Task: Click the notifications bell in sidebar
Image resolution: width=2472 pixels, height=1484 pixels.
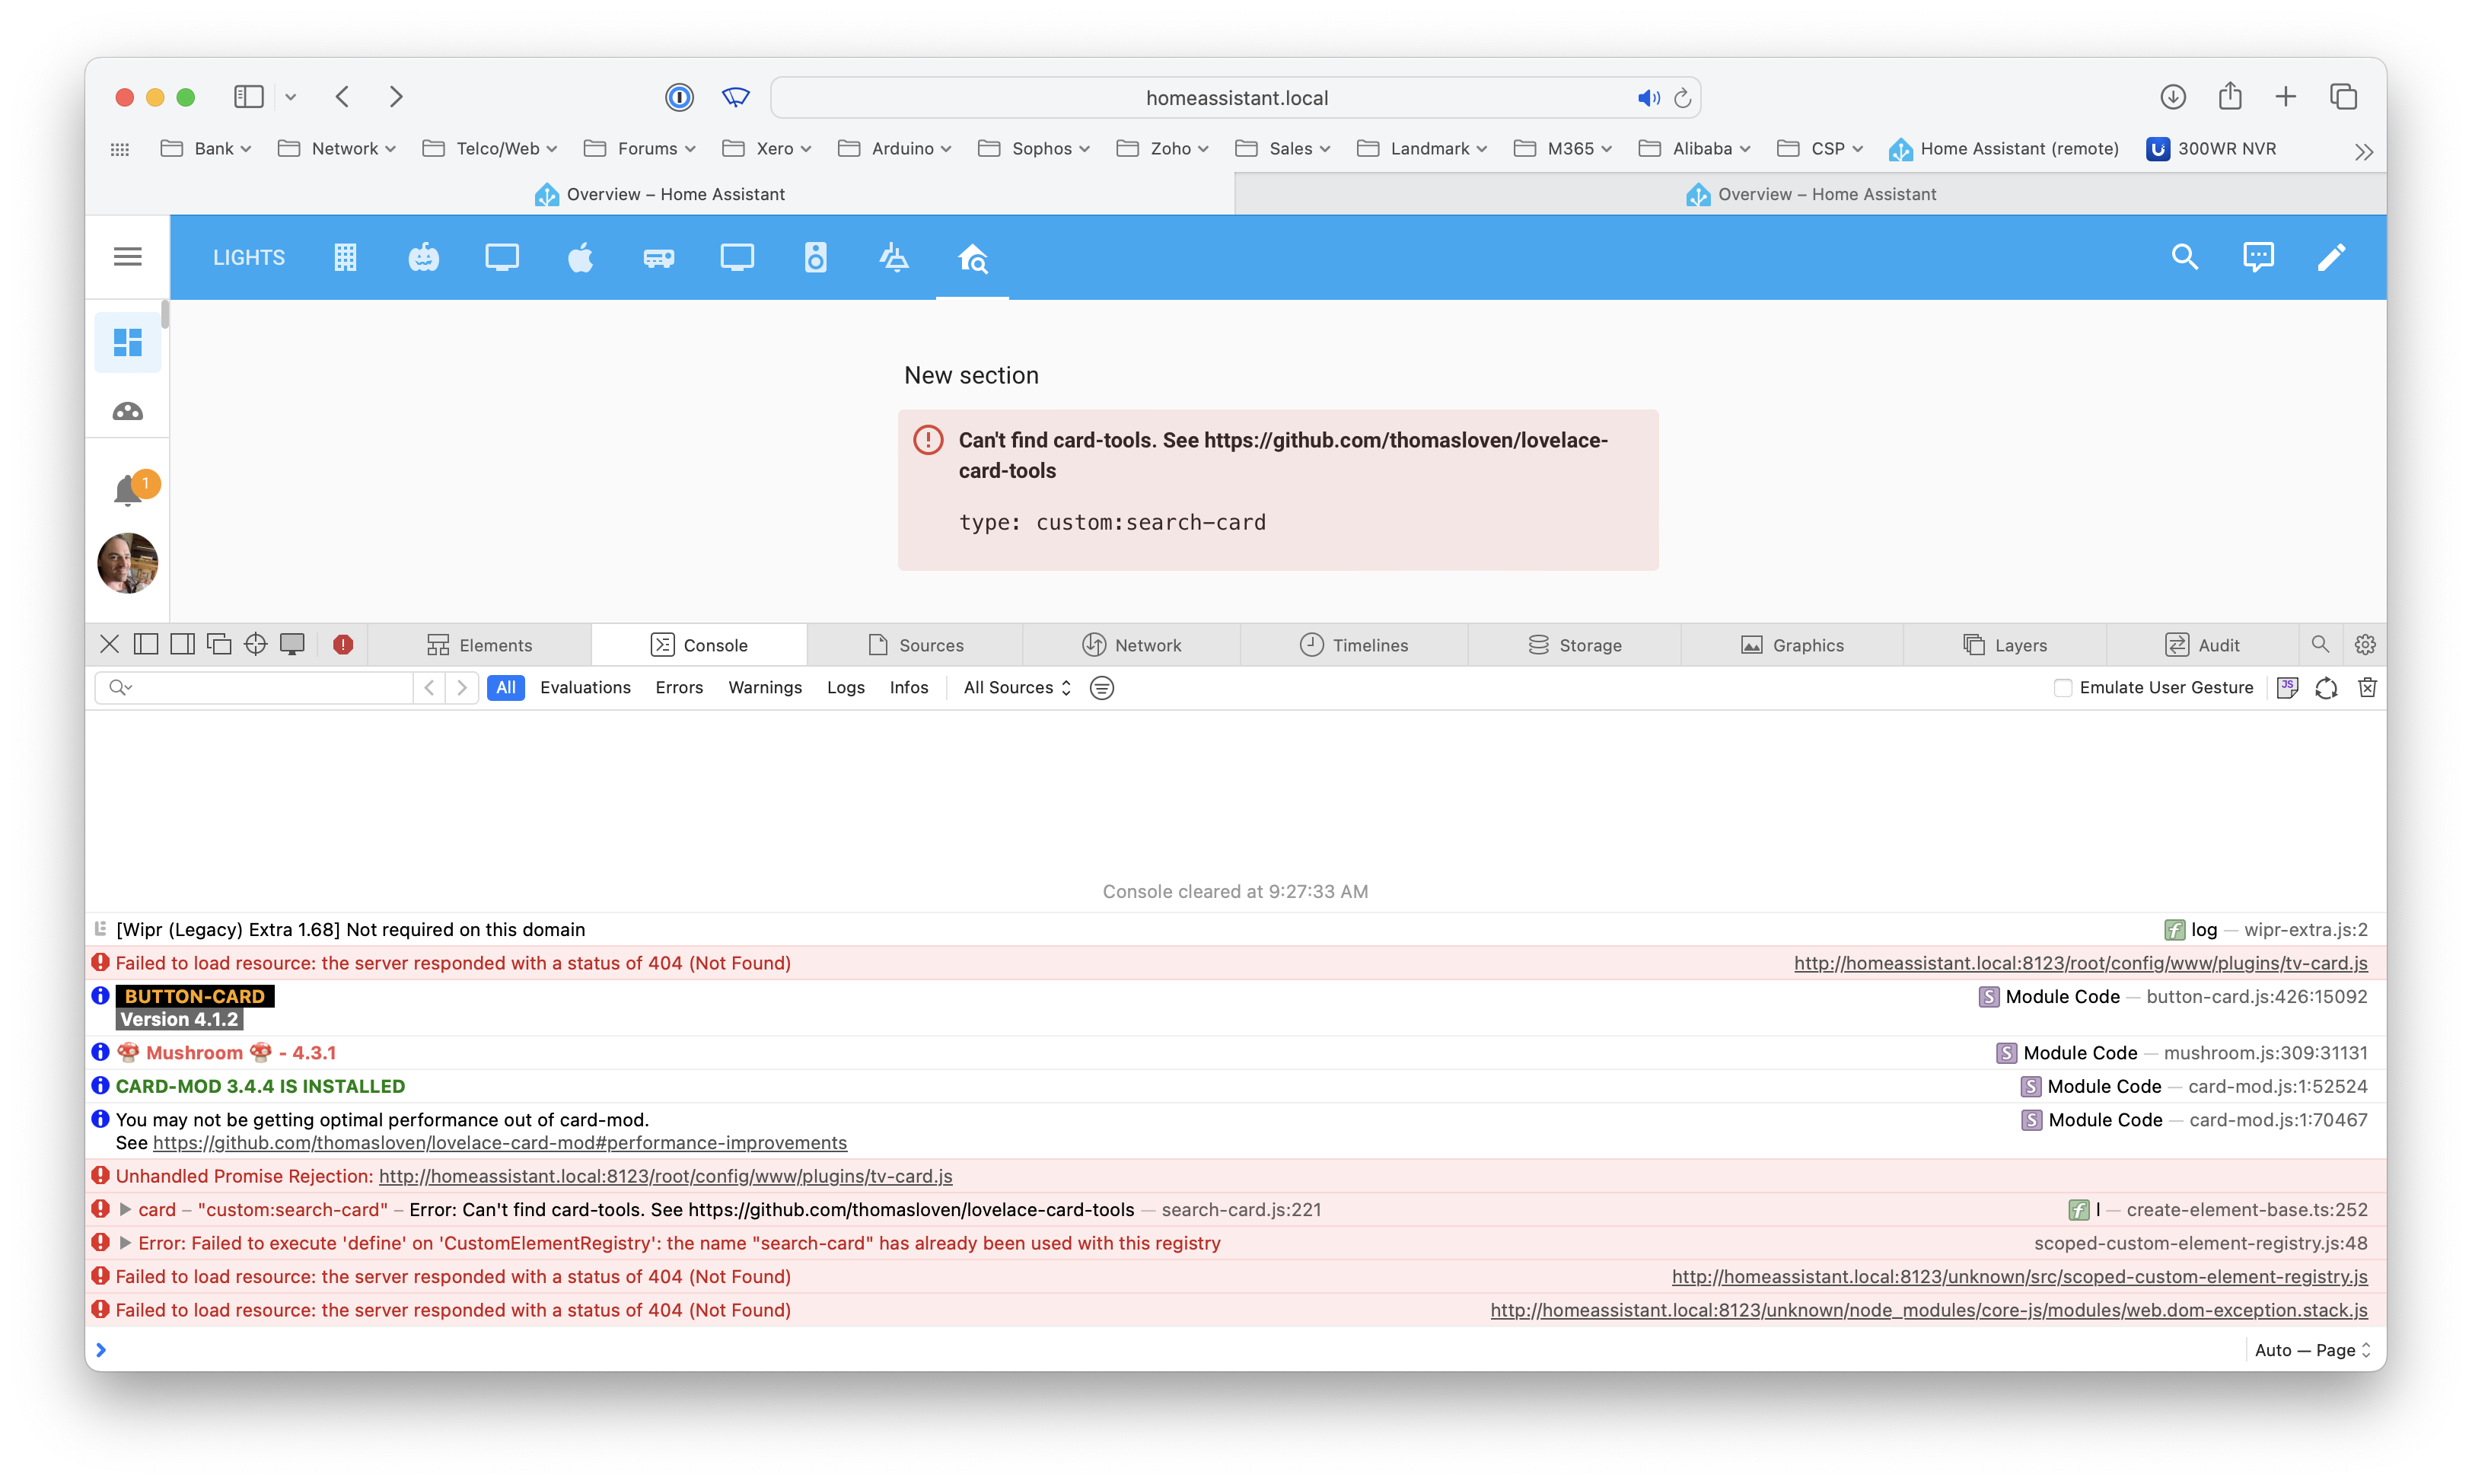Action: coord(128,490)
